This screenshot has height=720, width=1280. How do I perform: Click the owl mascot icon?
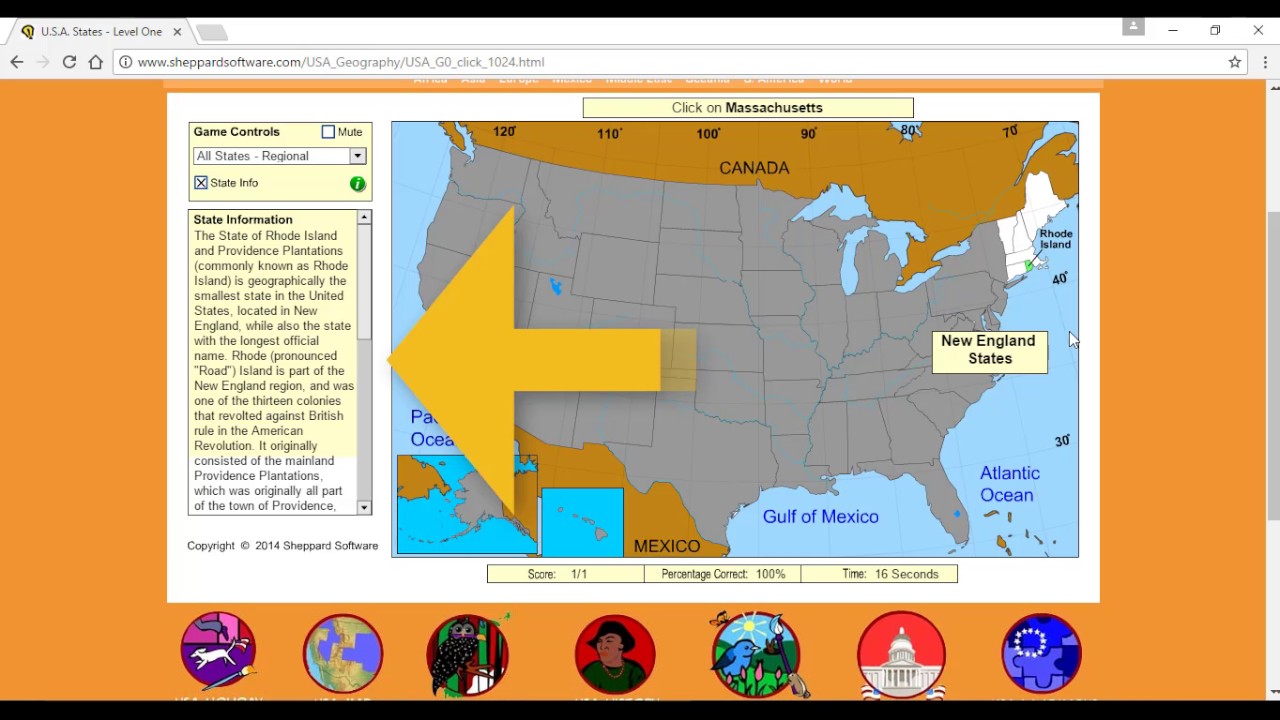(x=468, y=654)
